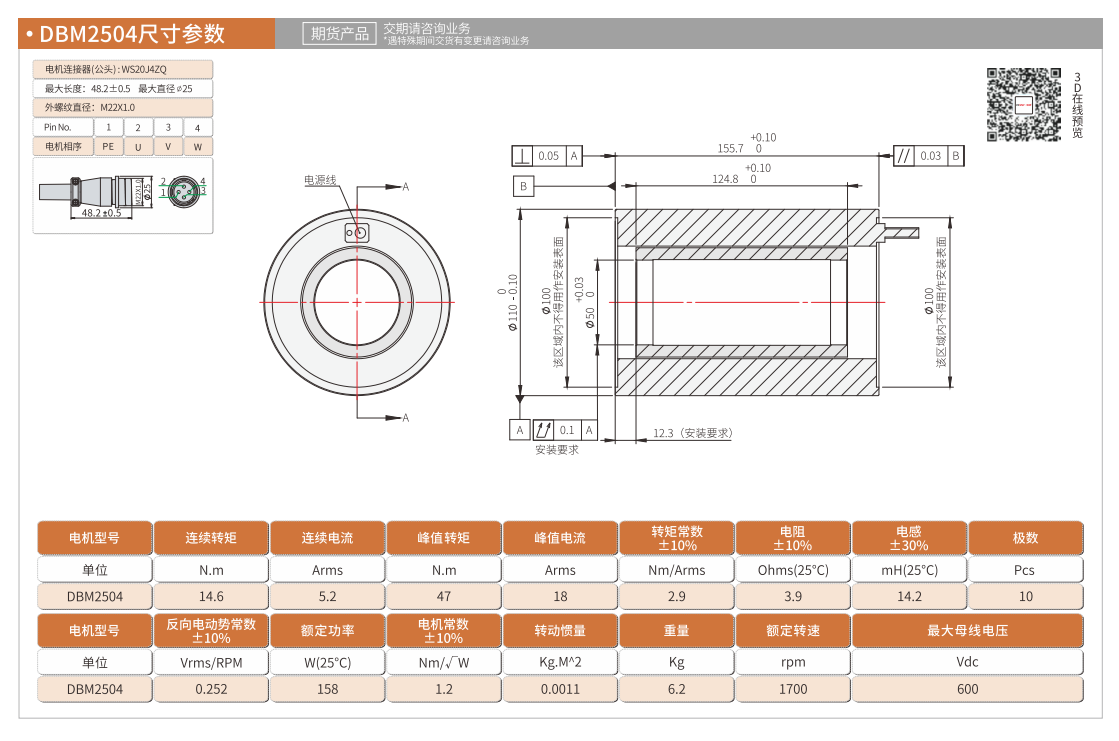
Task: Click the back-EMF value 0.252
Action: point(211,690)
